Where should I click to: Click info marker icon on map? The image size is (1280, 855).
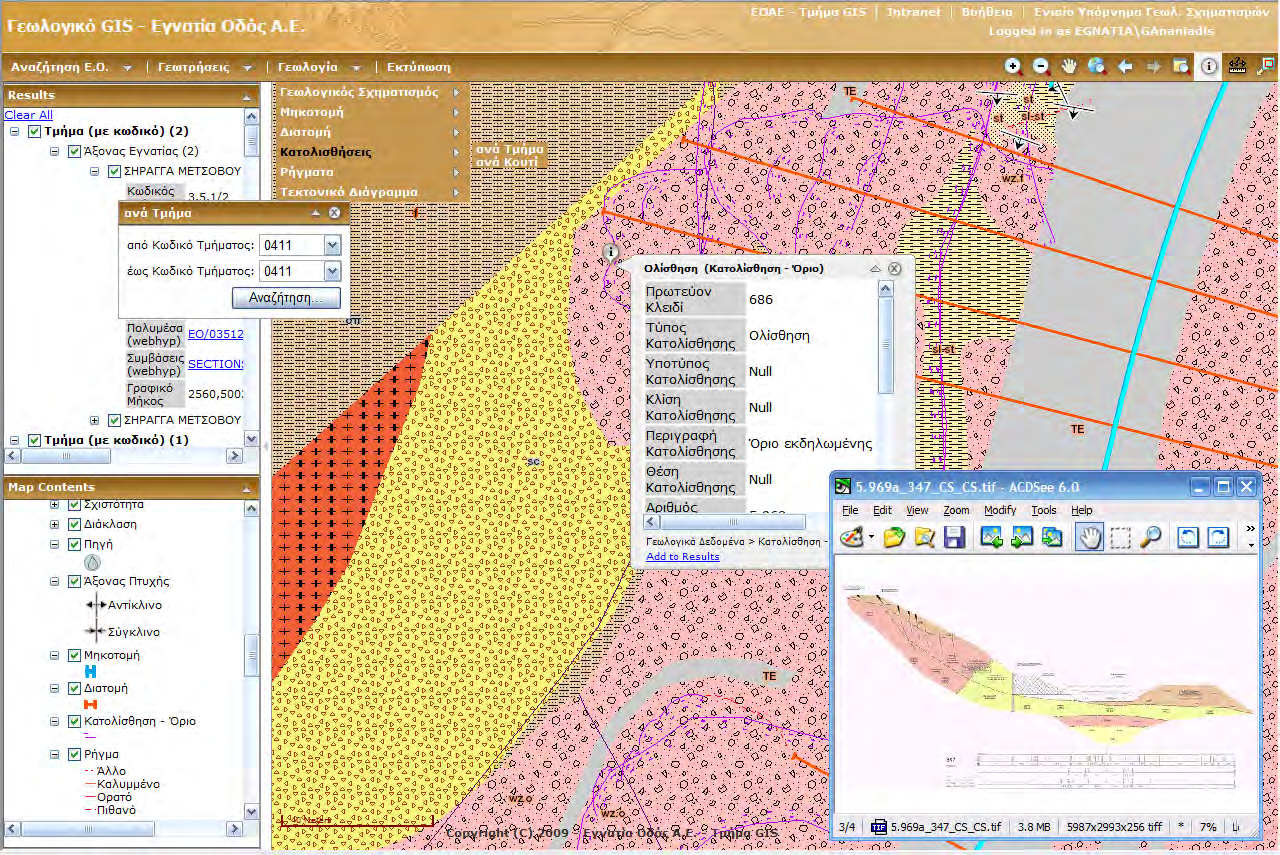point(611,252)
